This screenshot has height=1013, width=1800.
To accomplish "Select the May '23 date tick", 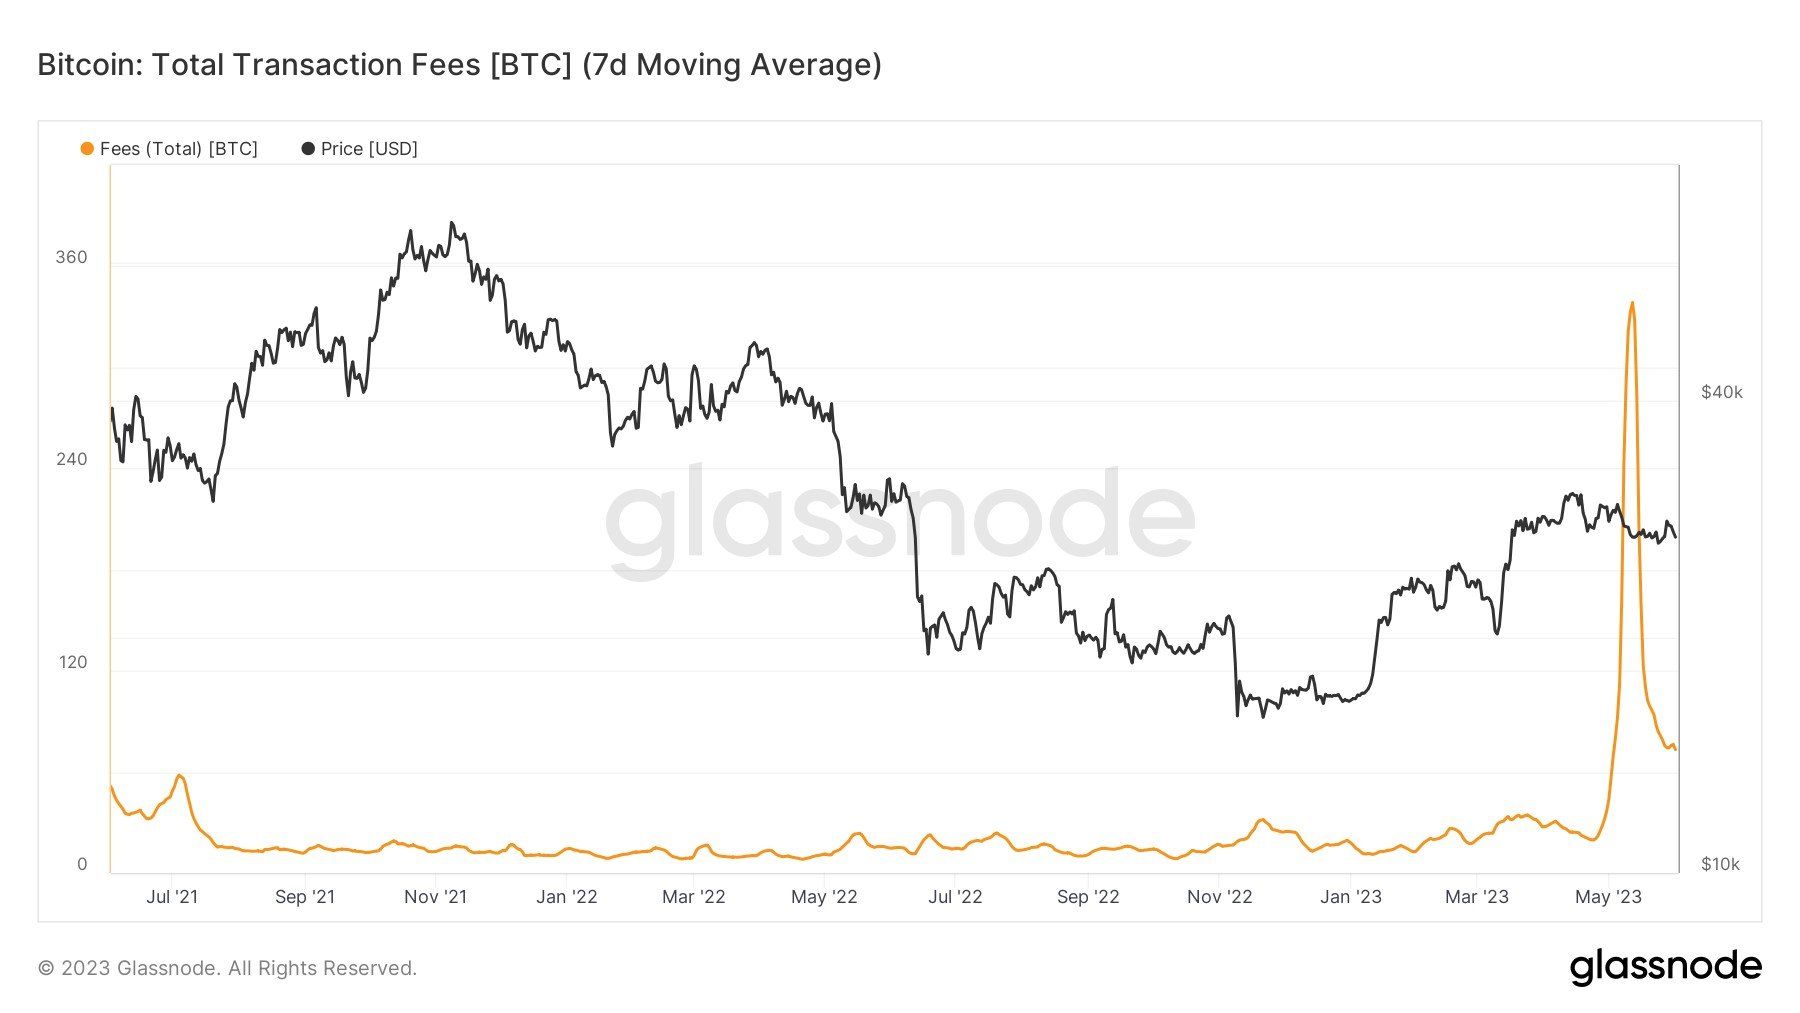I will (1608, 897).
